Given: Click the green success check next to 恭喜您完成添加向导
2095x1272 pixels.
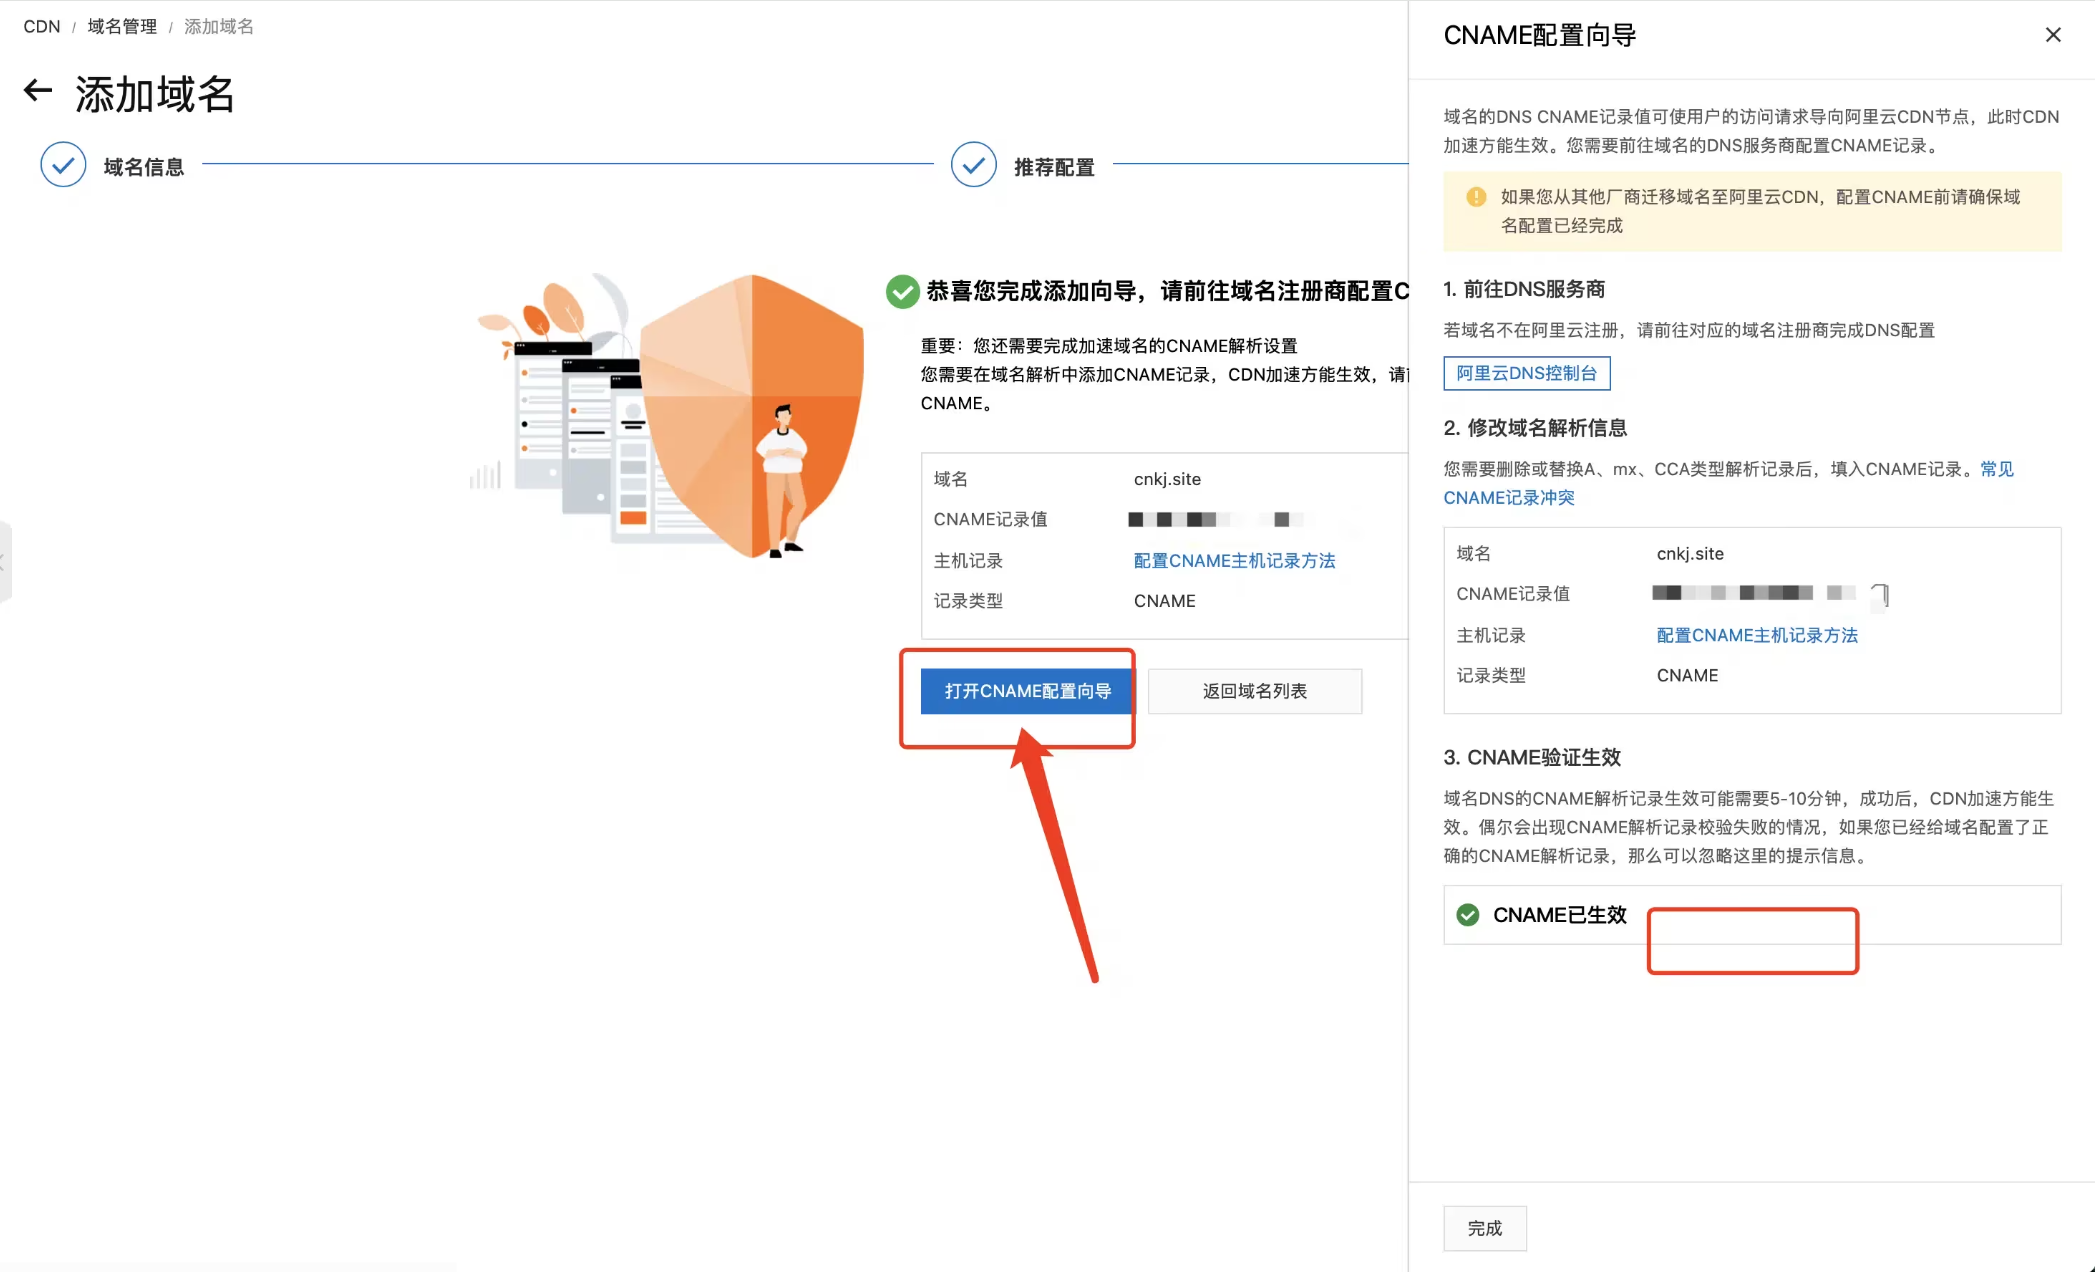Looking at the screenshot, I should pyautogui.click(x=902, y=292).
